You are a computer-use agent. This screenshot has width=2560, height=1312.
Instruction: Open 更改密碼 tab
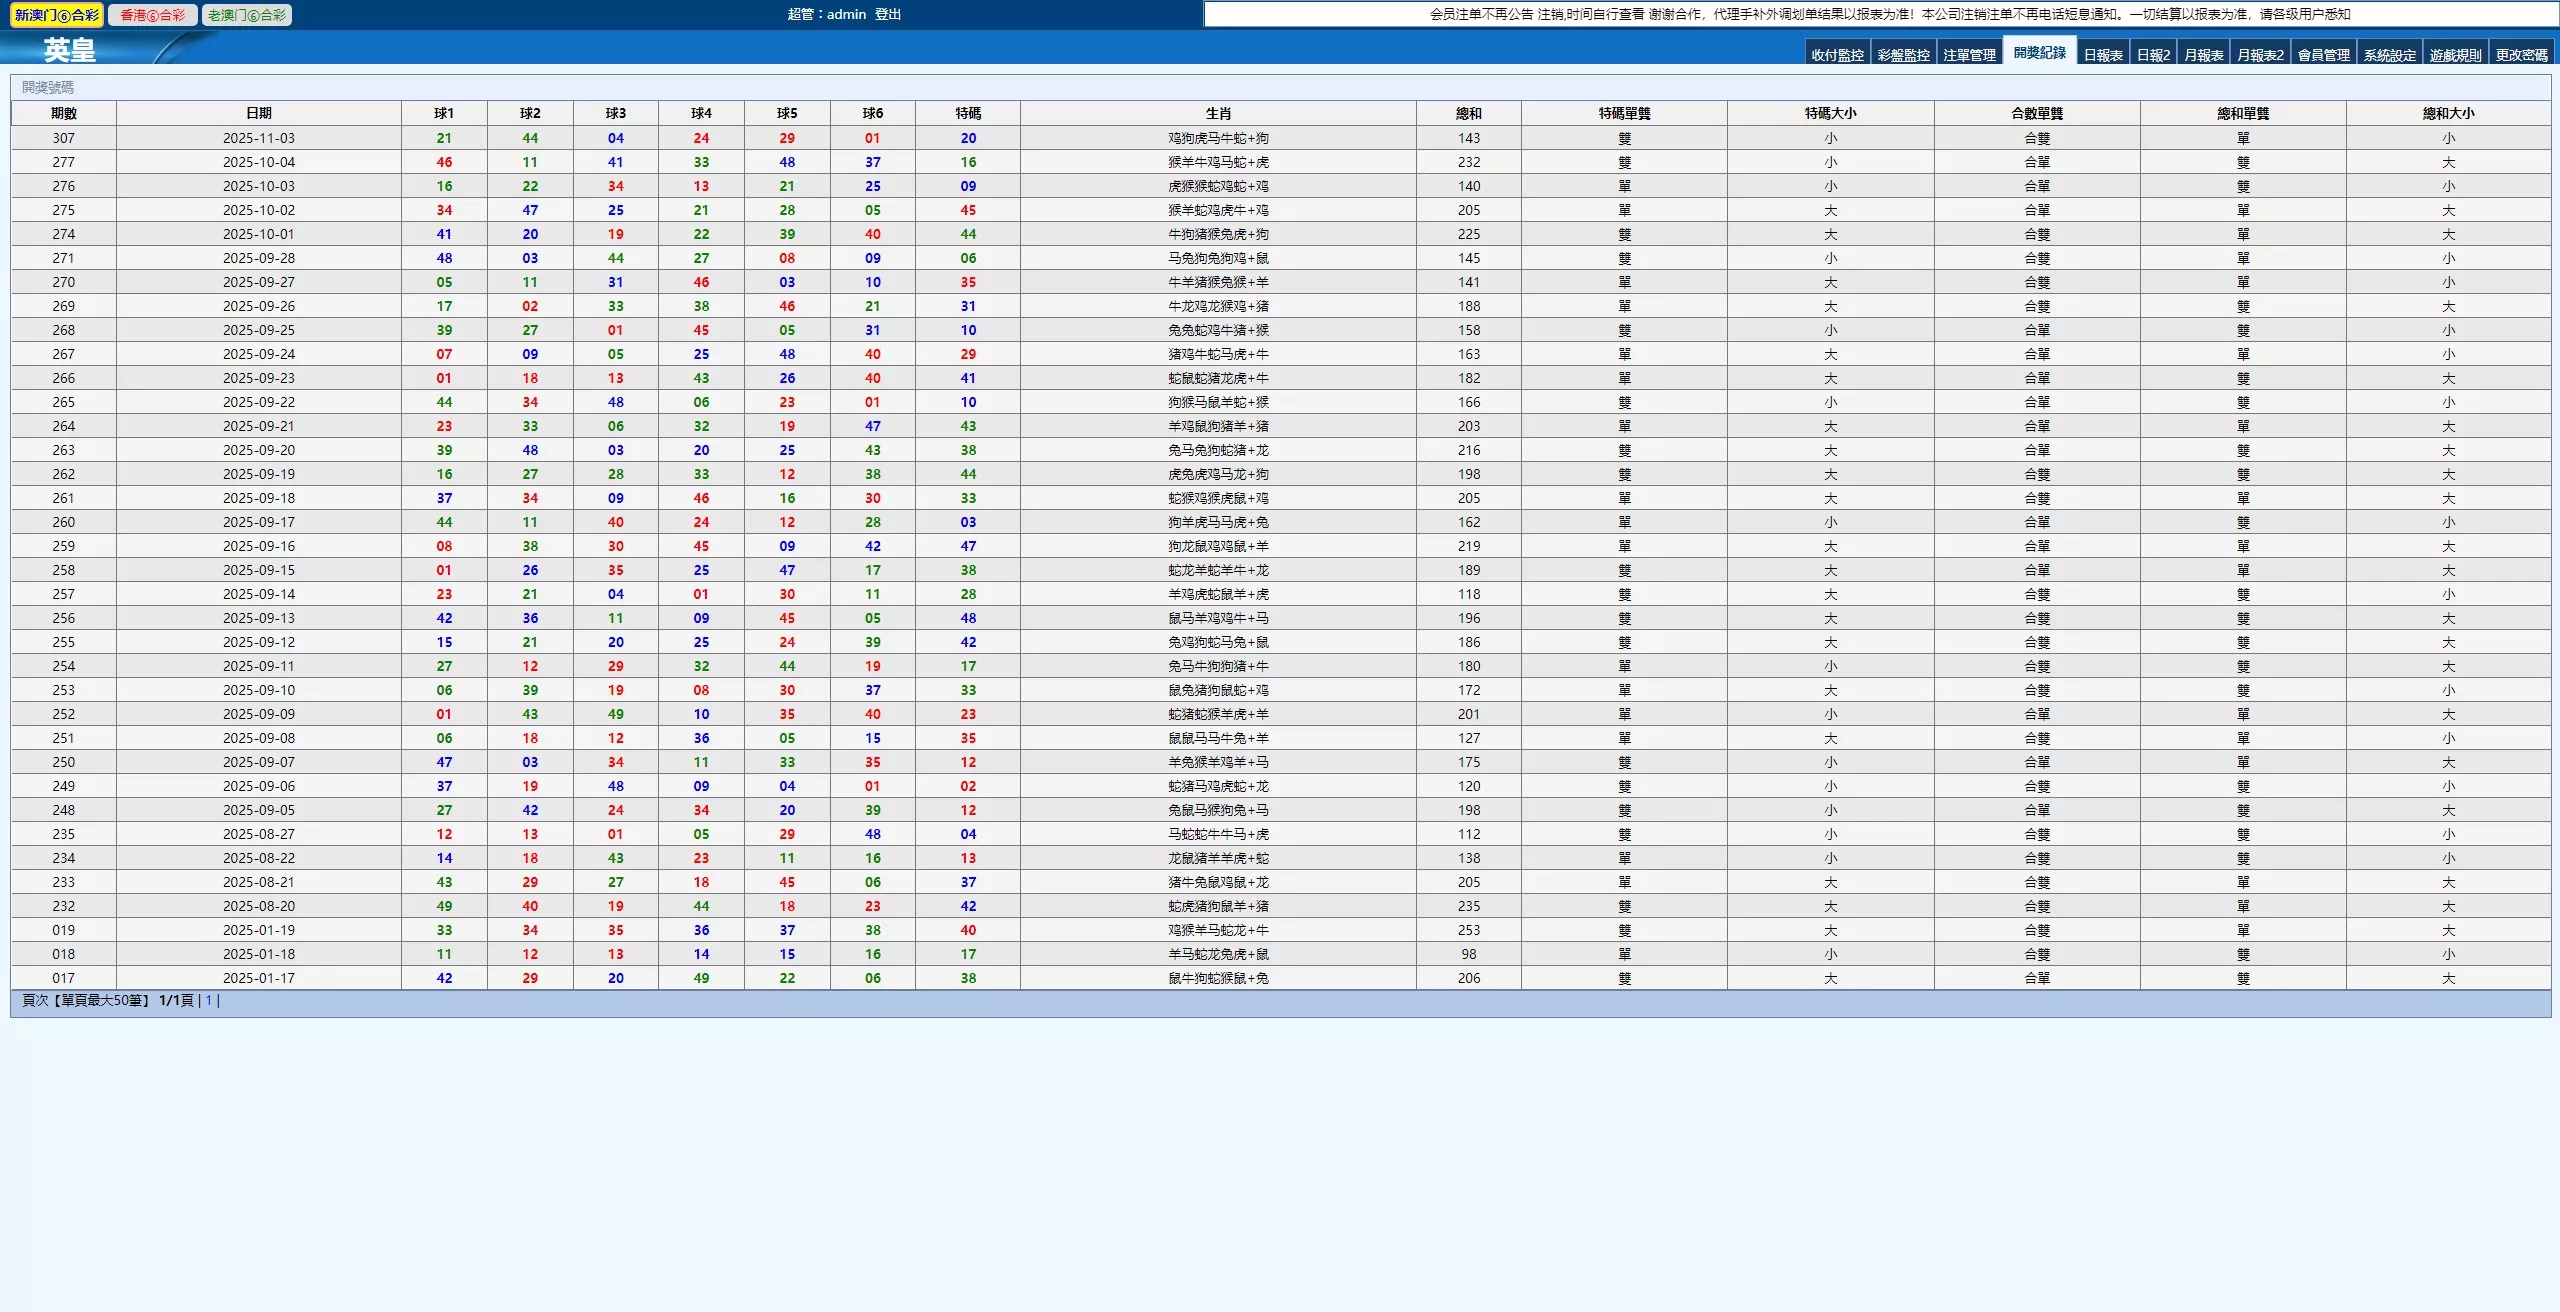point(2521,55)
